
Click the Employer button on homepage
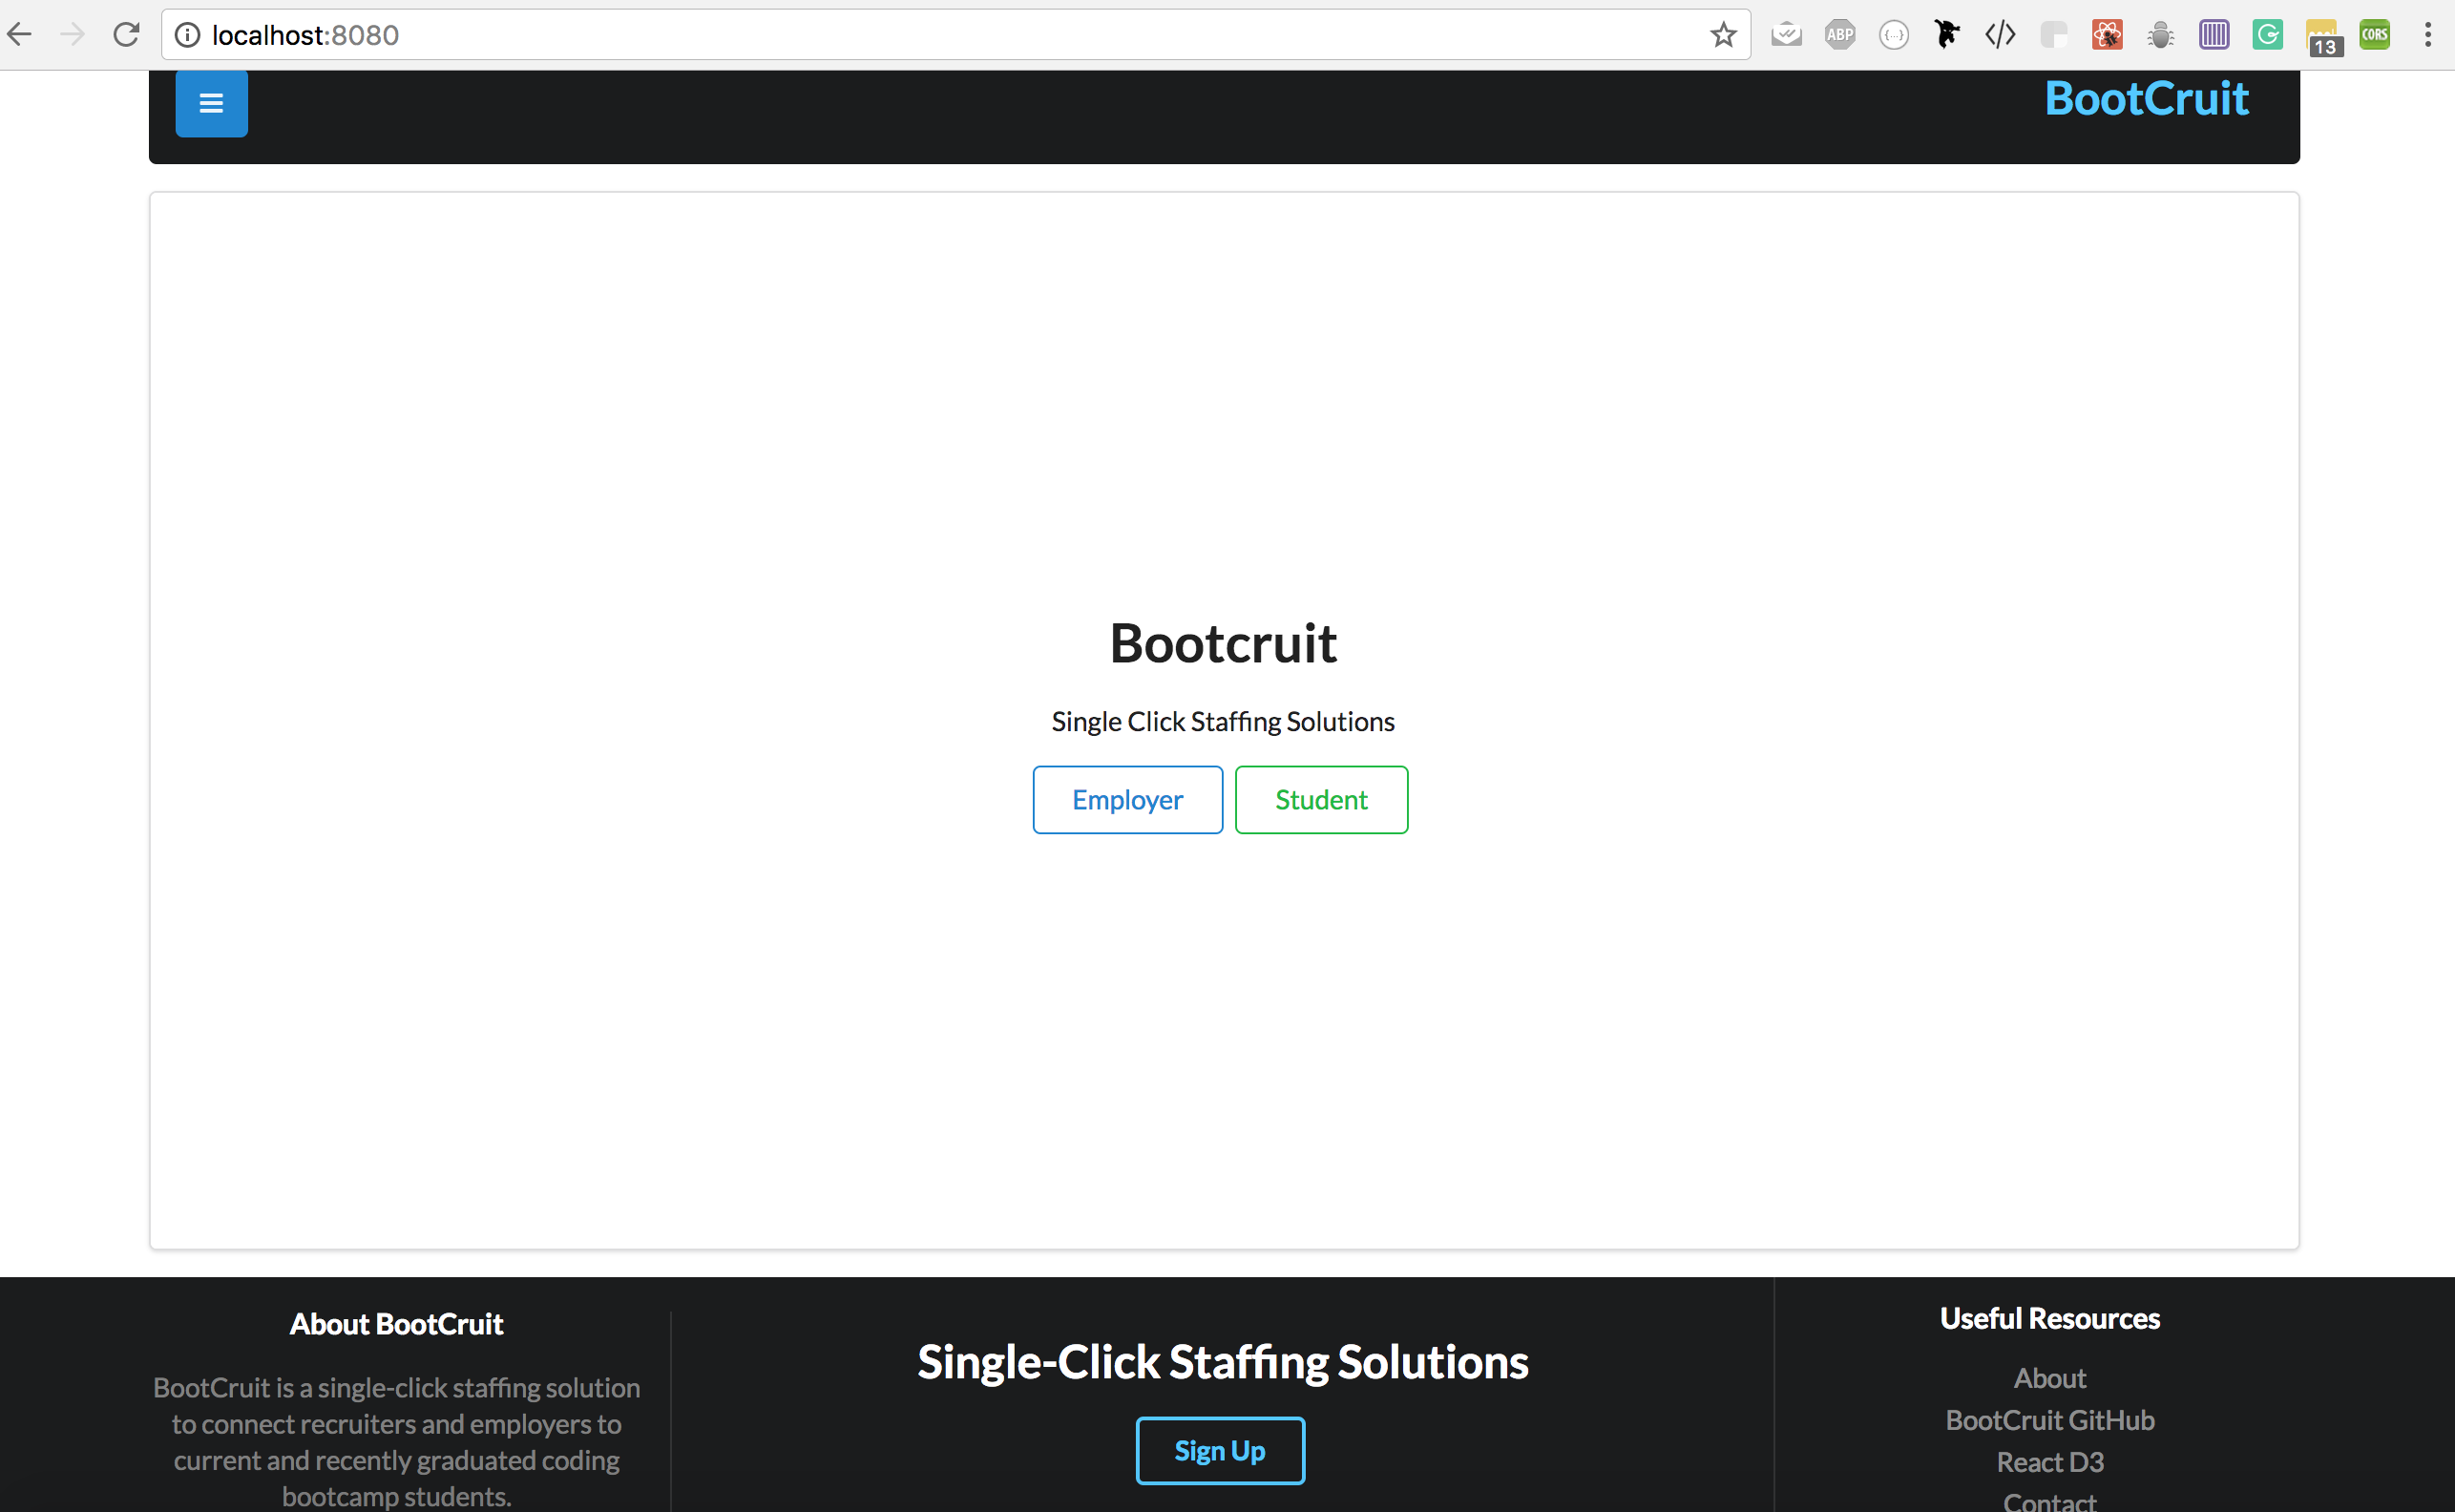(1127, 800)
